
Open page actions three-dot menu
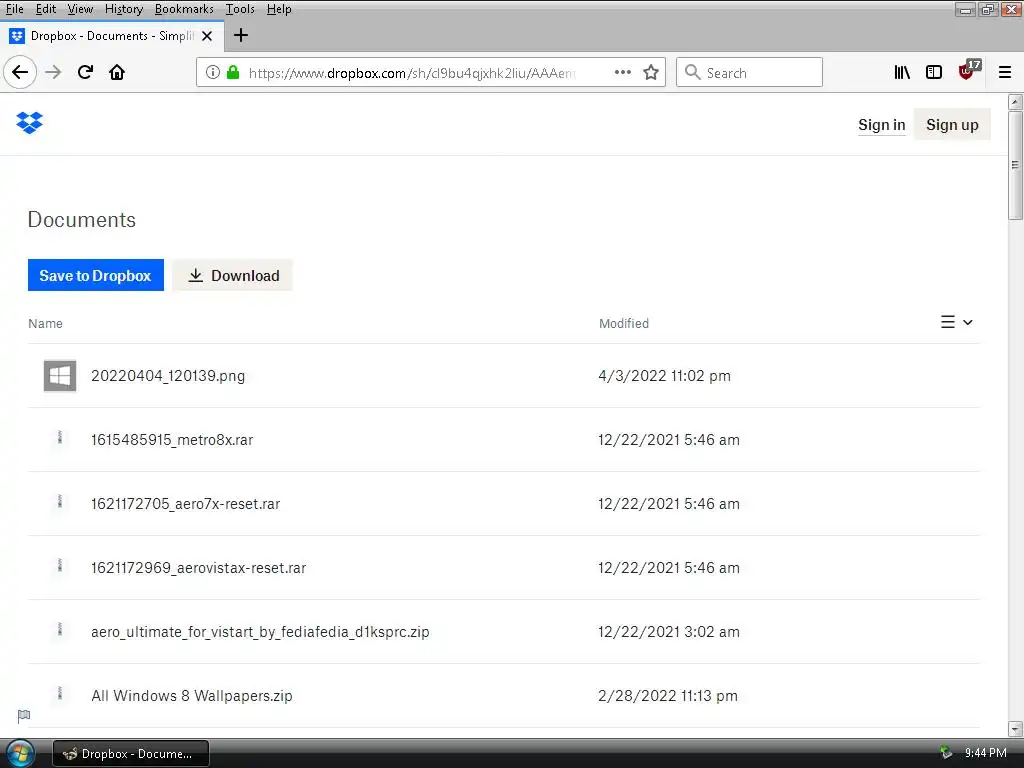point(622,72)
